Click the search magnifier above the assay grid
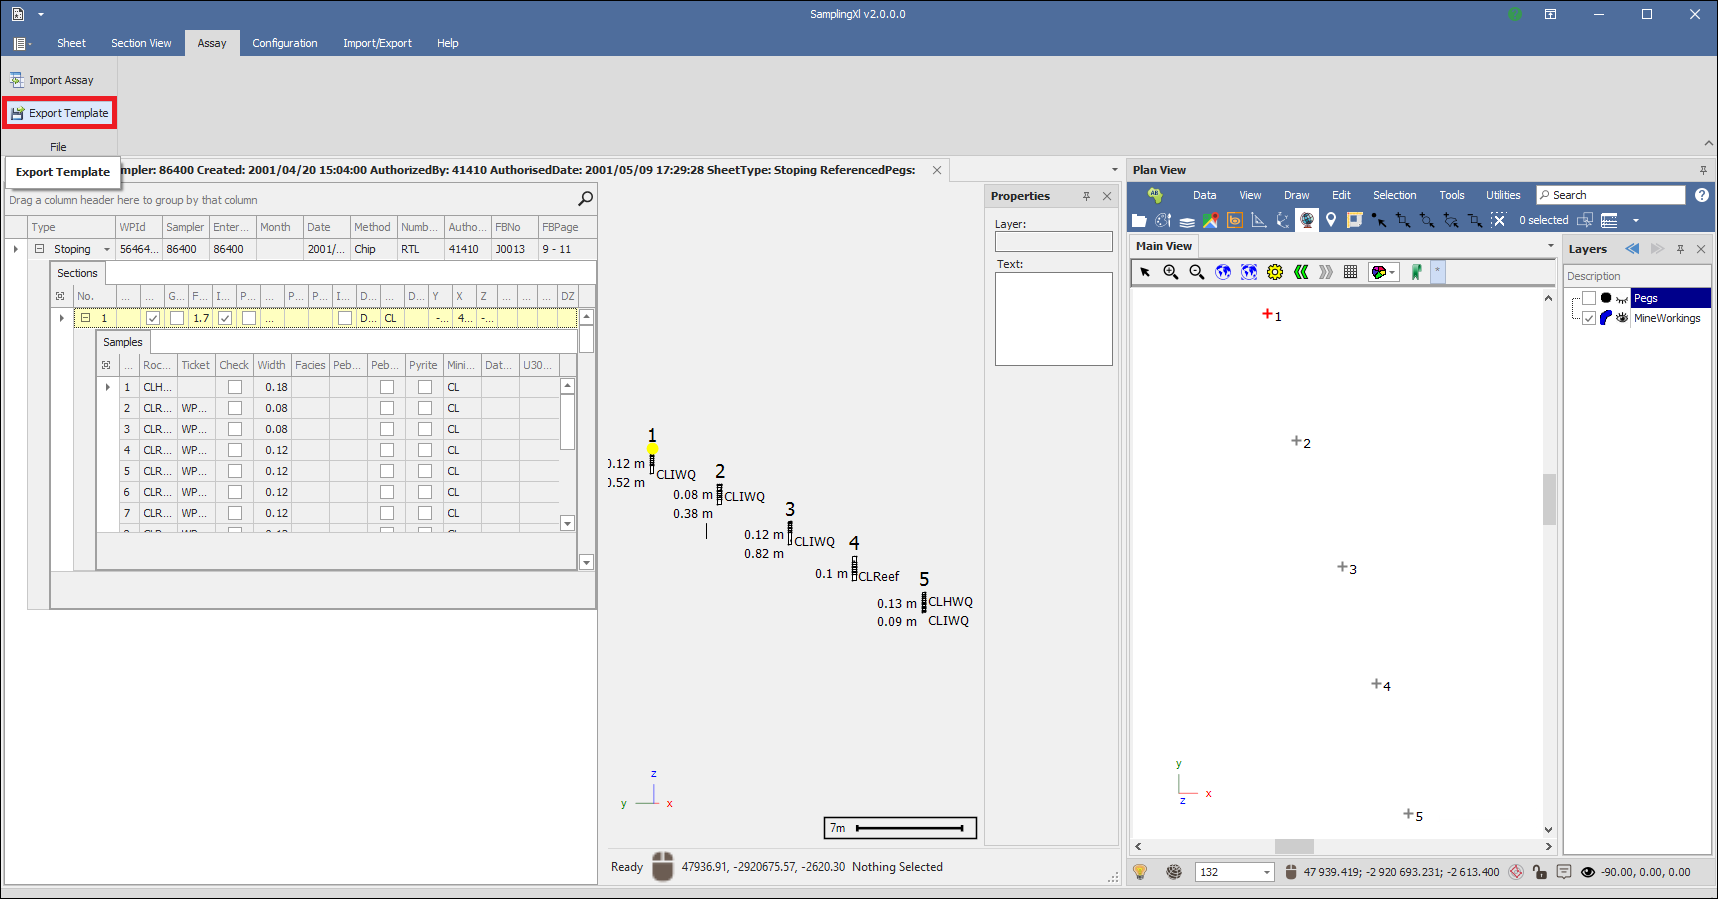 coord(586,199)
